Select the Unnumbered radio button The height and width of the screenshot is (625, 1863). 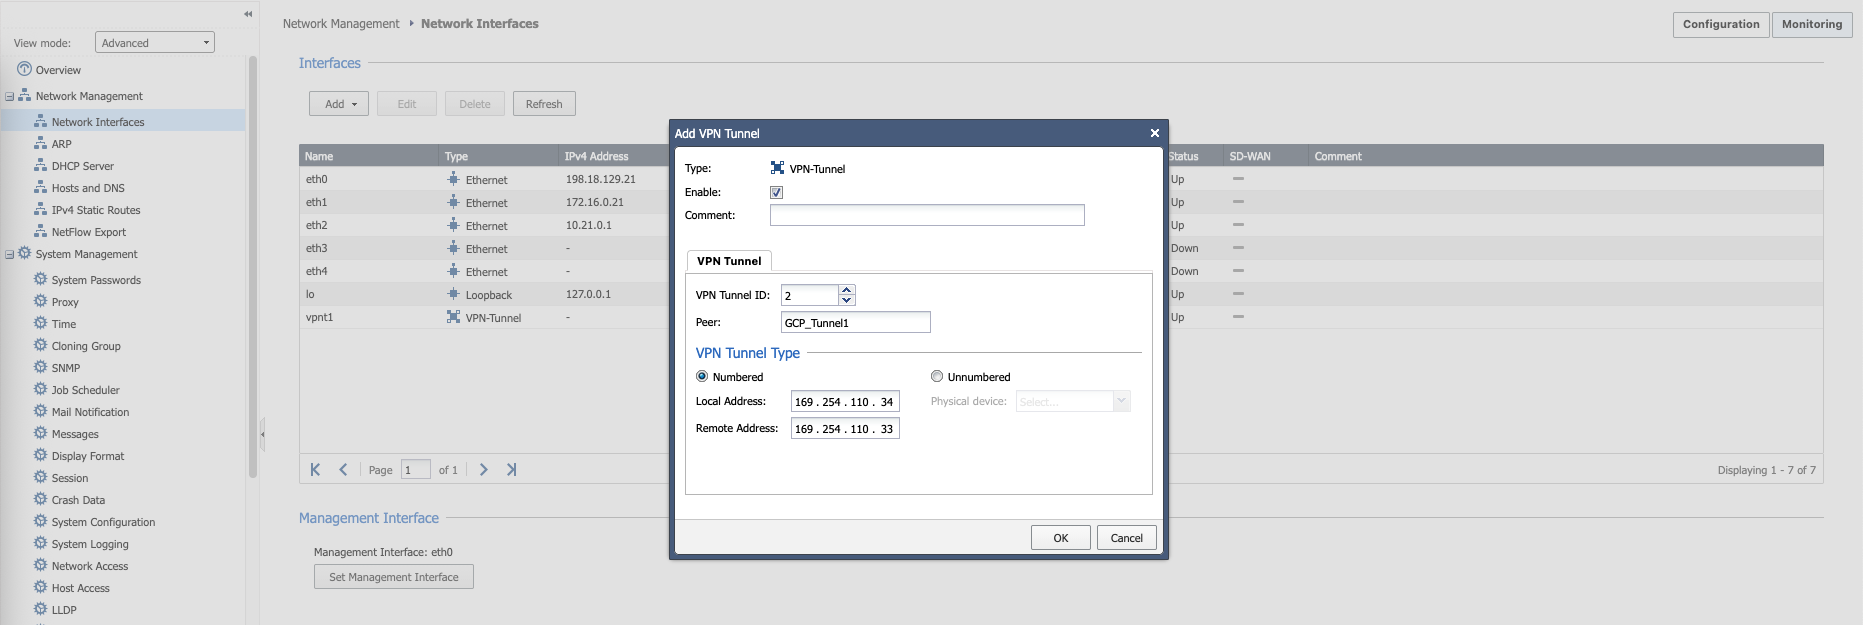[937, 377]
